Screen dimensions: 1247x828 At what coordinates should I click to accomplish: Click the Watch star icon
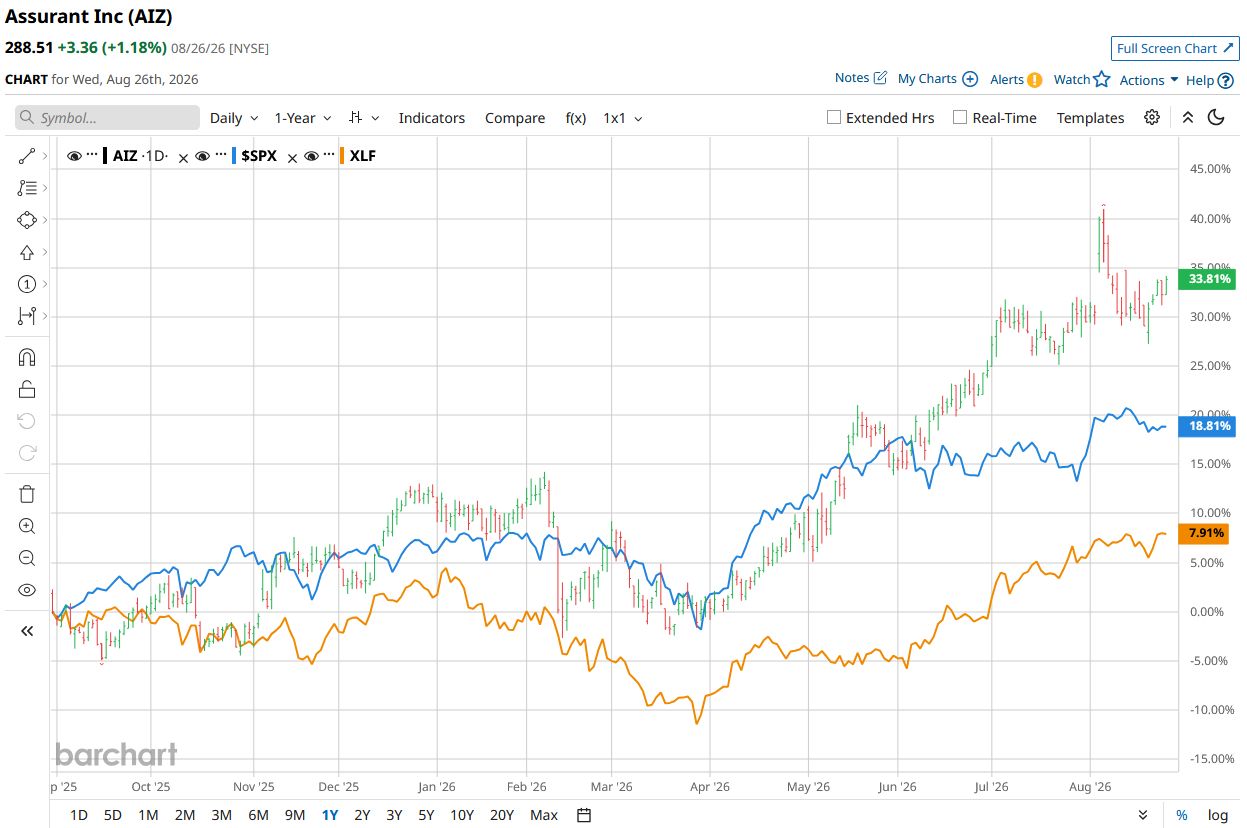1102,79
